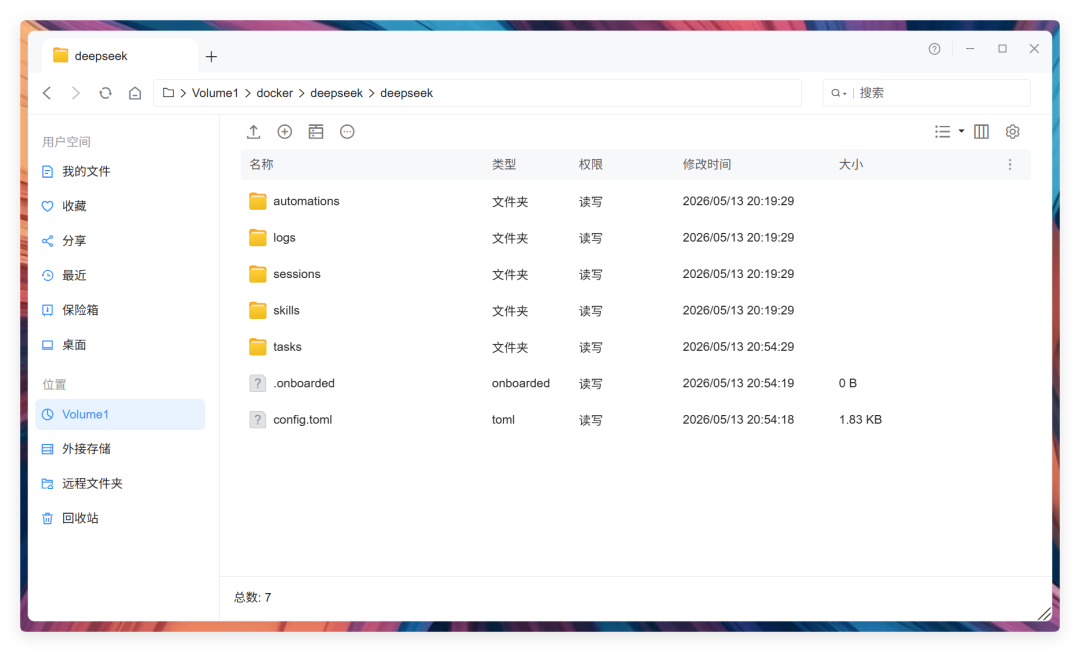1080x652 pixels.
Task: Open the view mode dropdown arrow
Action: point(962,131)
